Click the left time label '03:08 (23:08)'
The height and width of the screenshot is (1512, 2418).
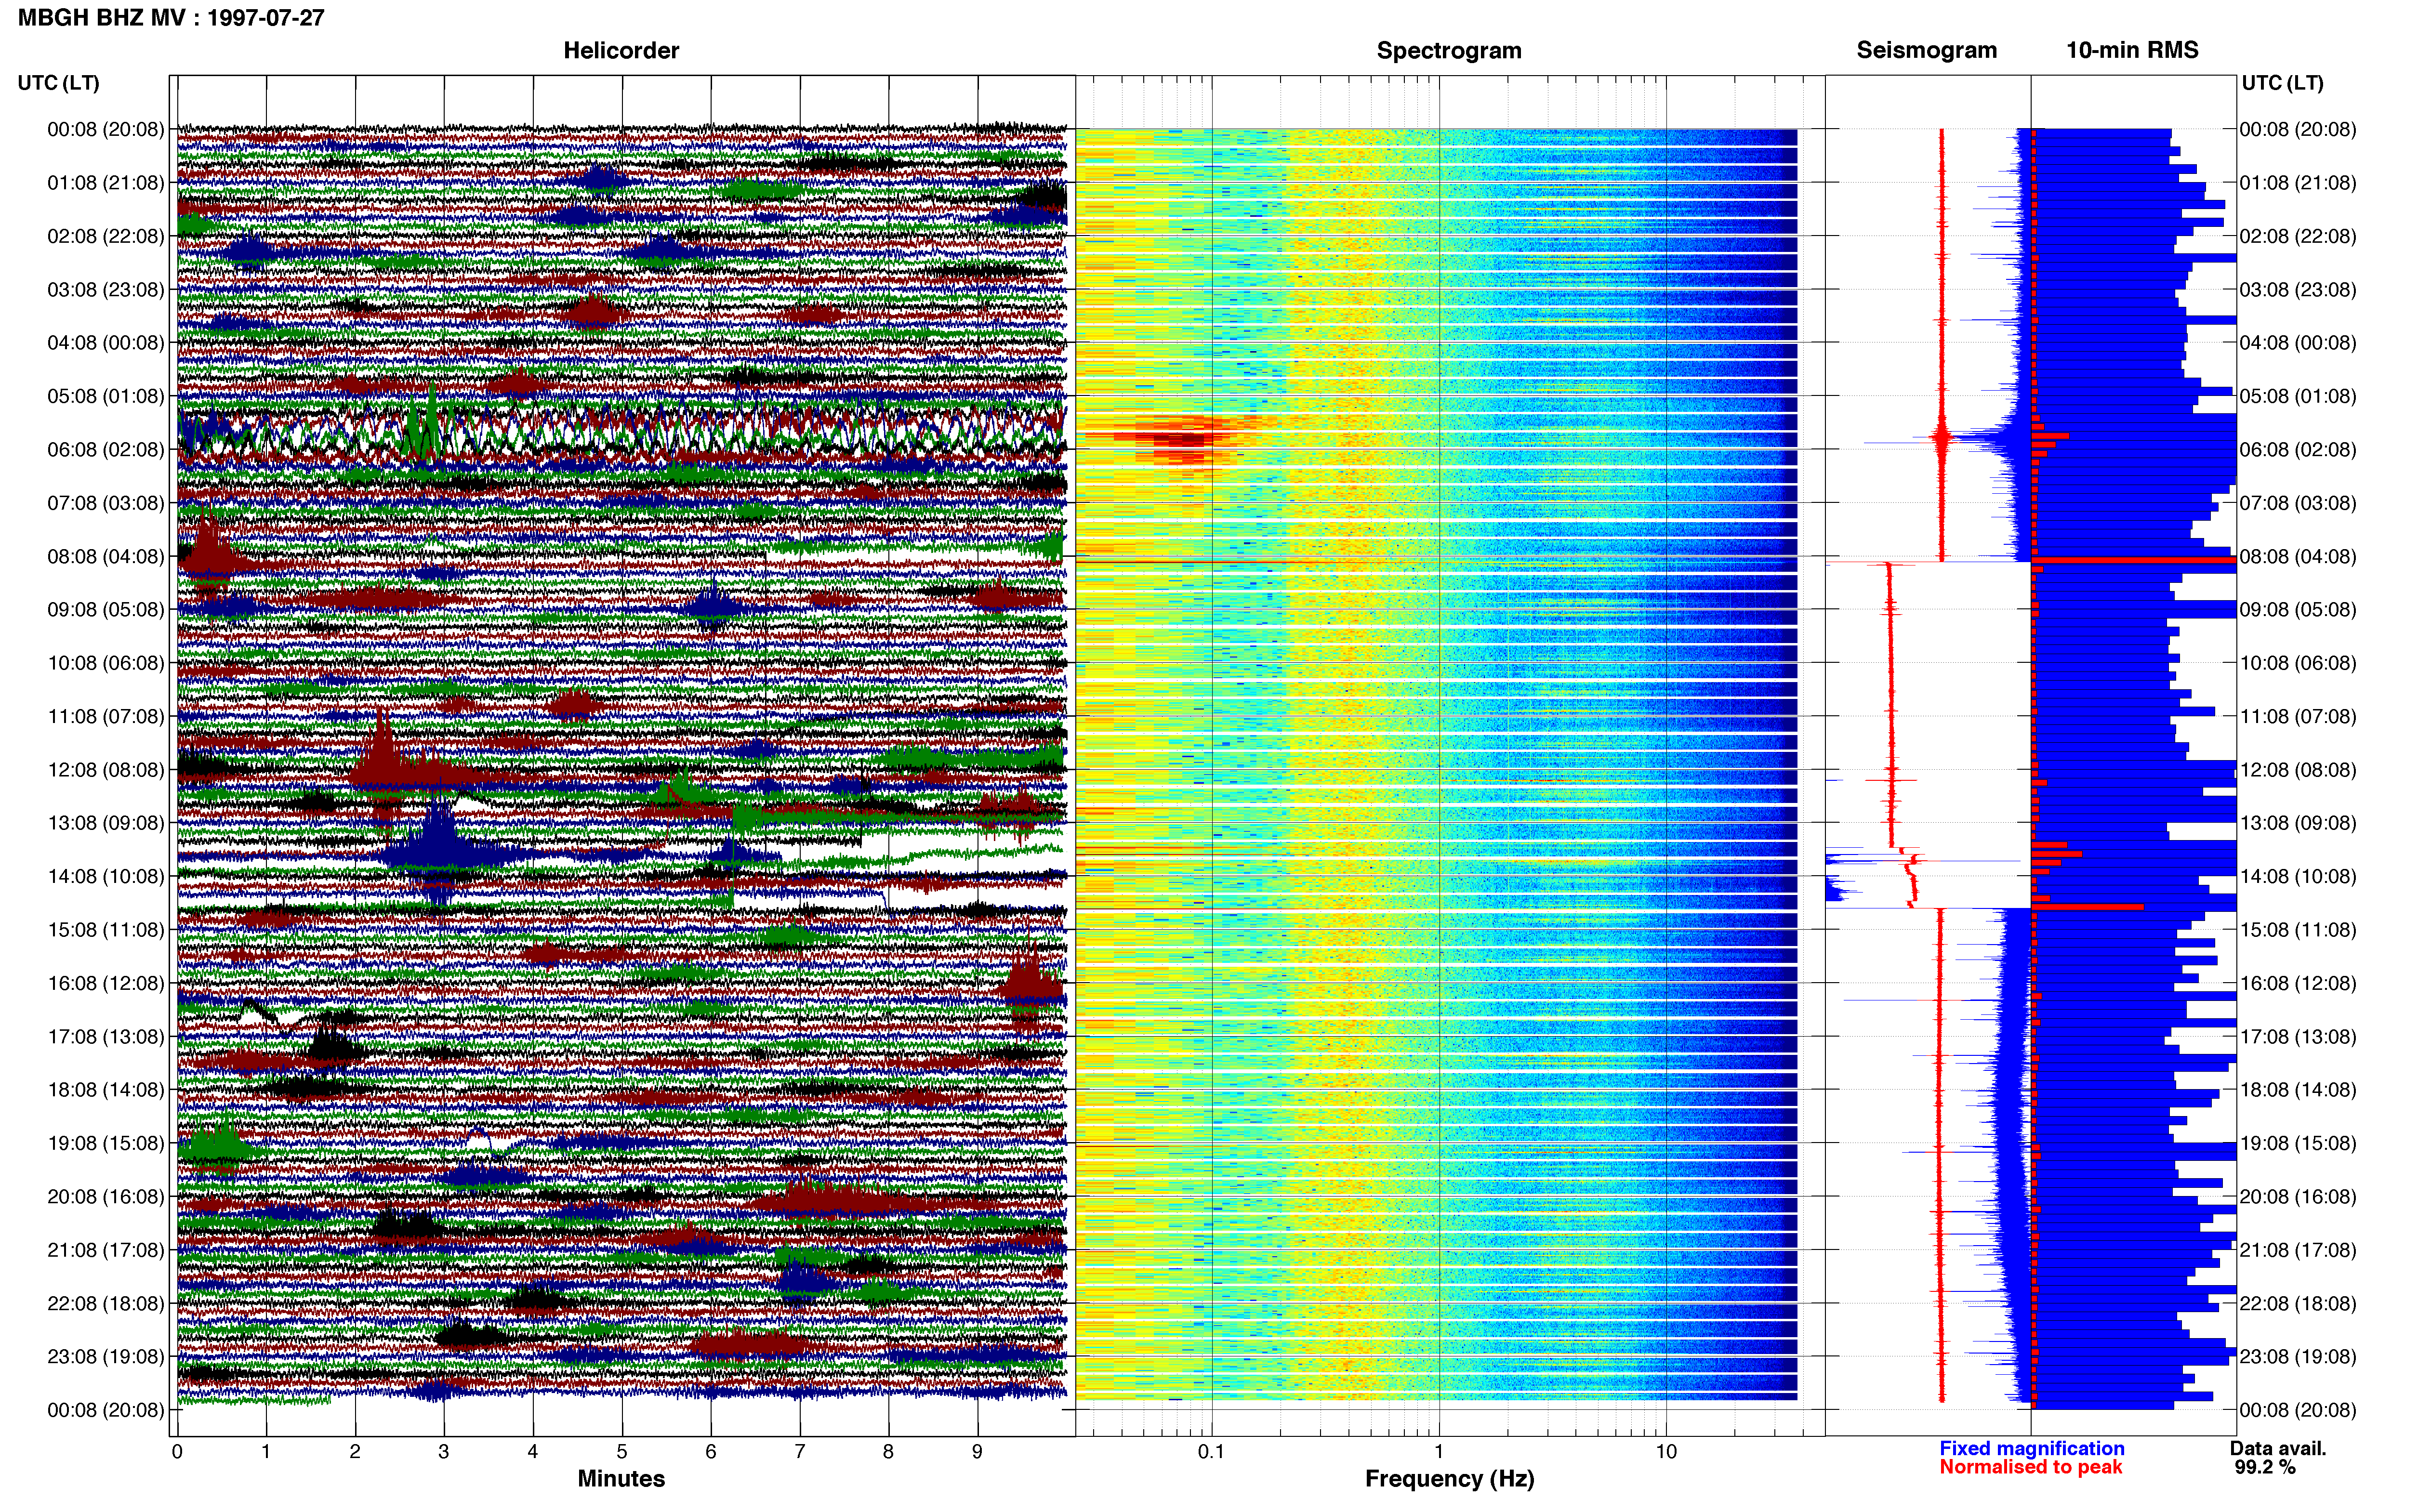105,290
